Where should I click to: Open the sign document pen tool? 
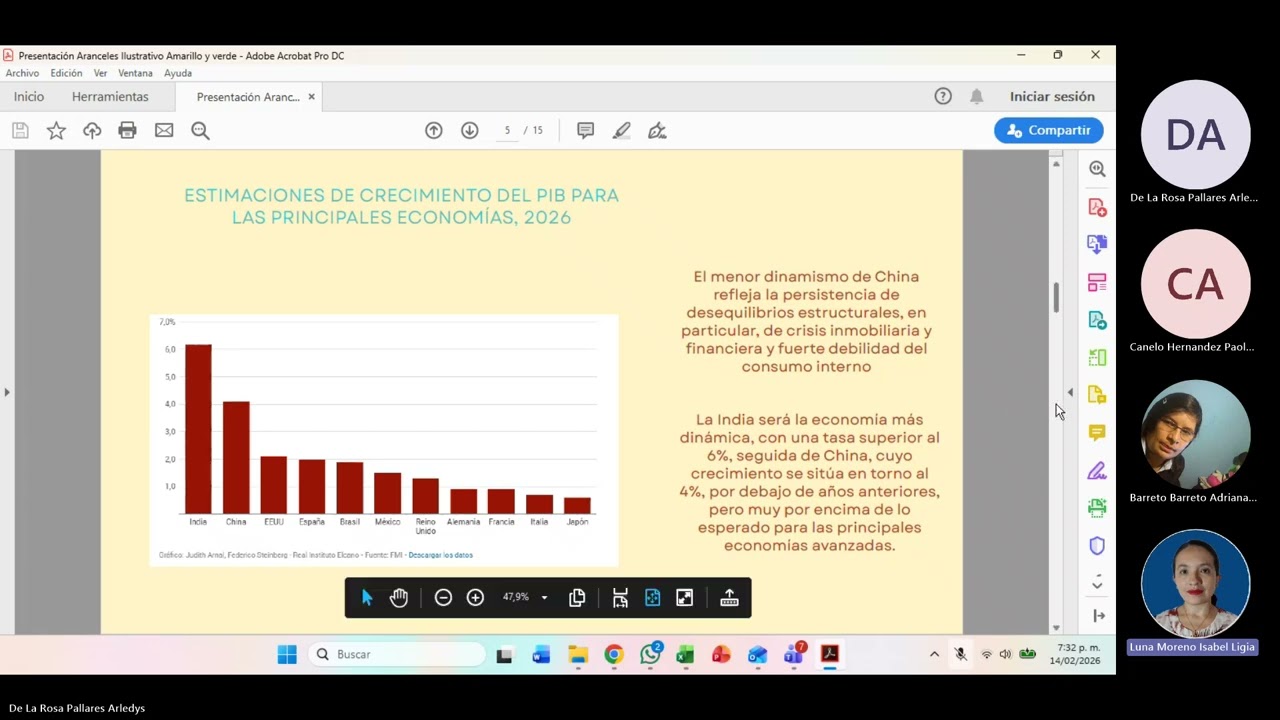tap(657, 130)
